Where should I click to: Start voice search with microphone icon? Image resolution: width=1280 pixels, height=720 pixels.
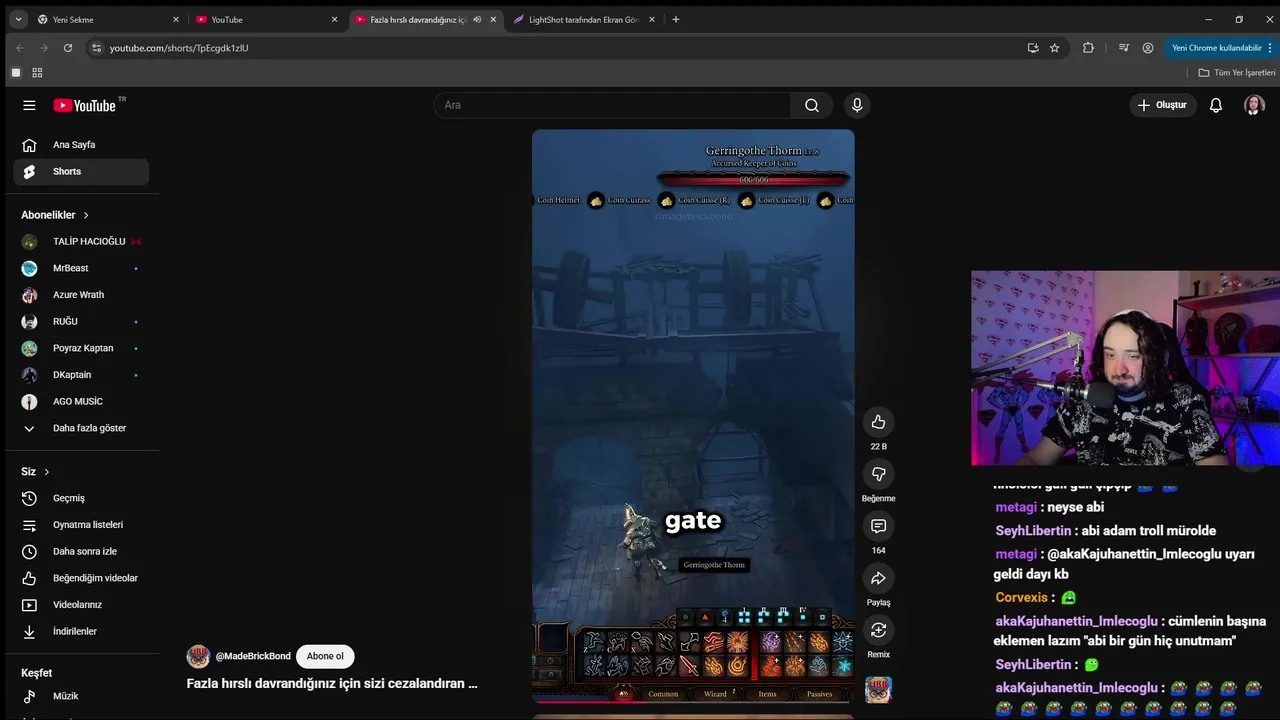857,105
